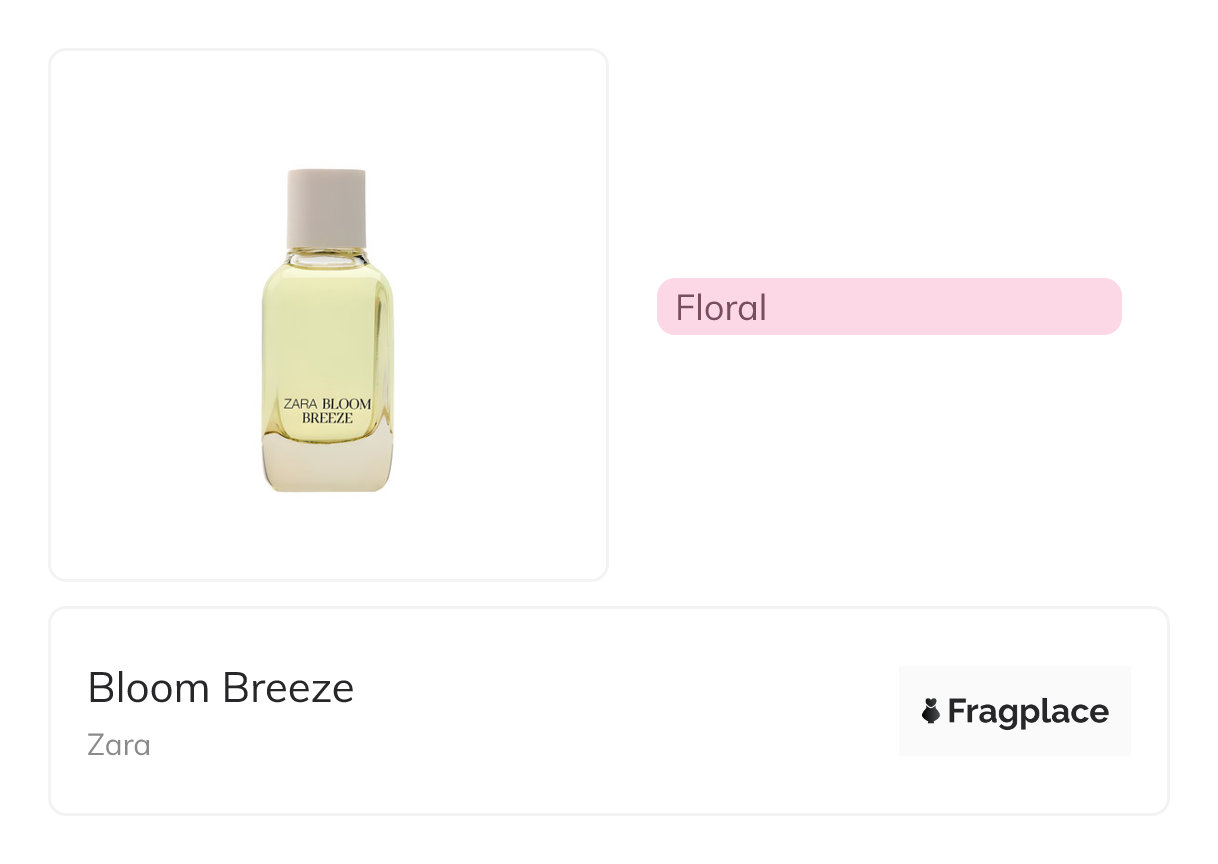Screen dimensions: 1218x864
Task: Click the word Floral inside the pink tag
Action: 721,307
